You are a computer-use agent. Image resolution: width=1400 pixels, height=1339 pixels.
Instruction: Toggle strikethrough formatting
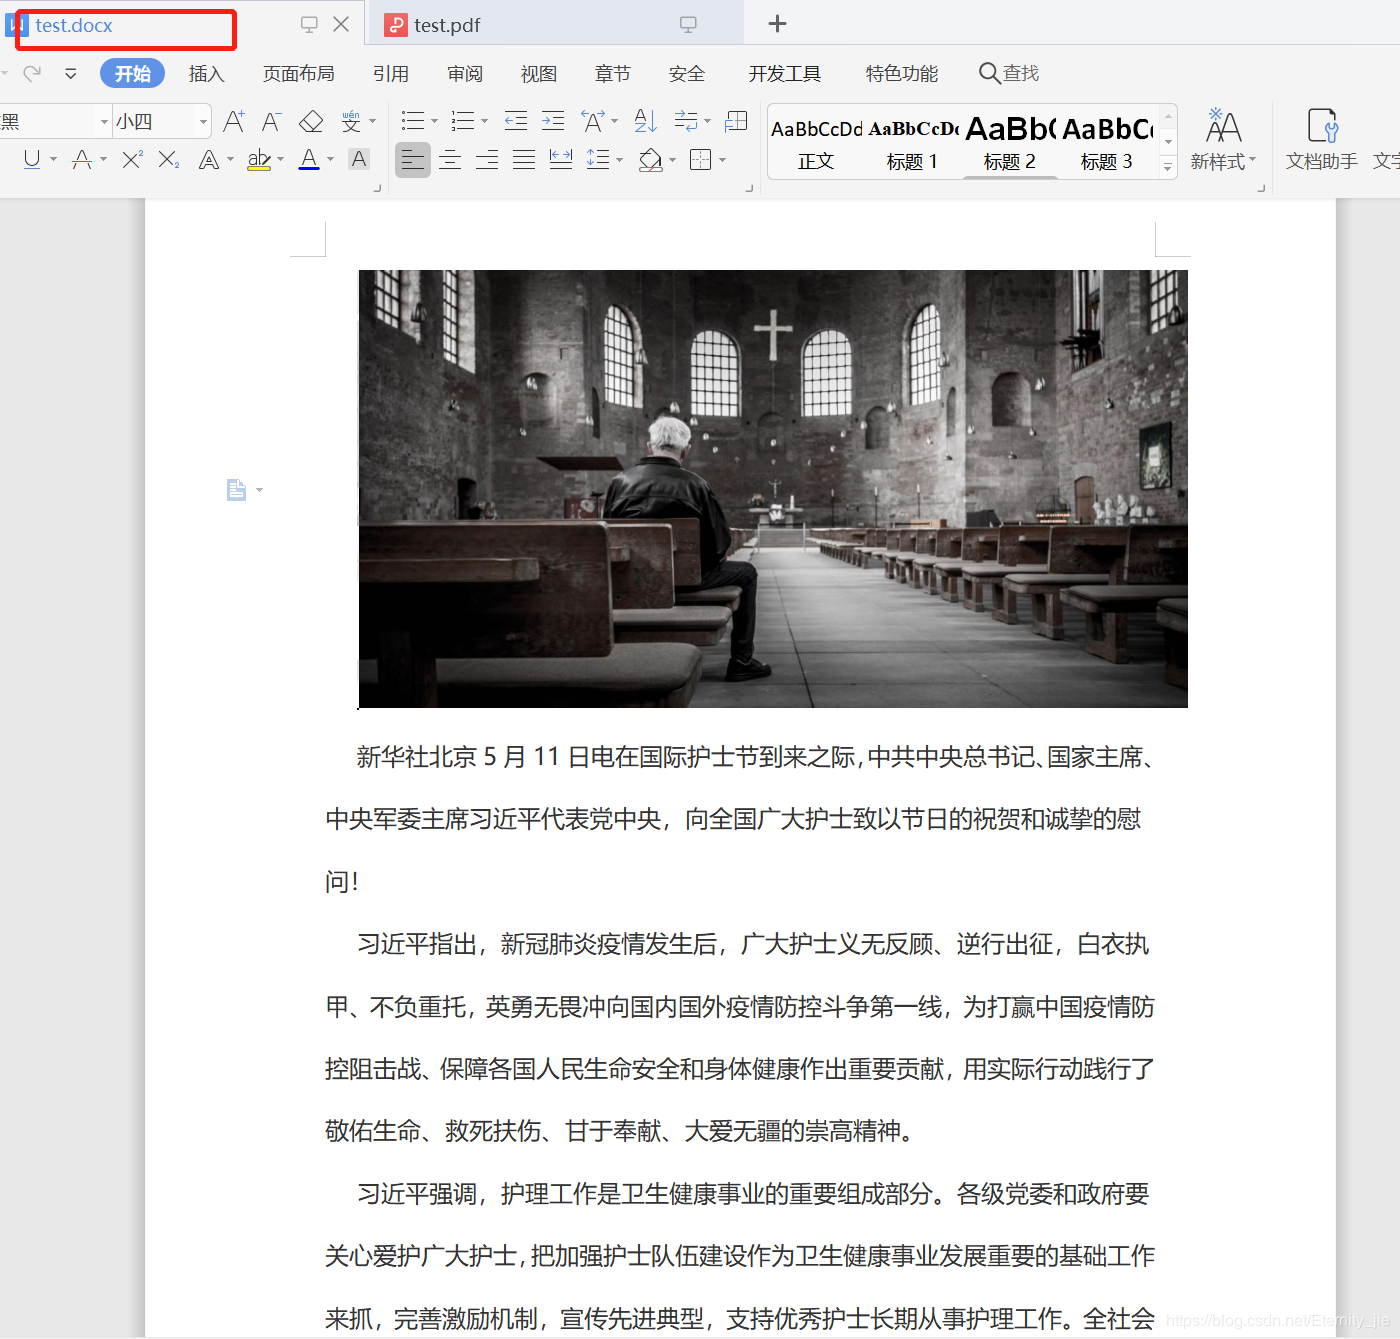(82, 159)
